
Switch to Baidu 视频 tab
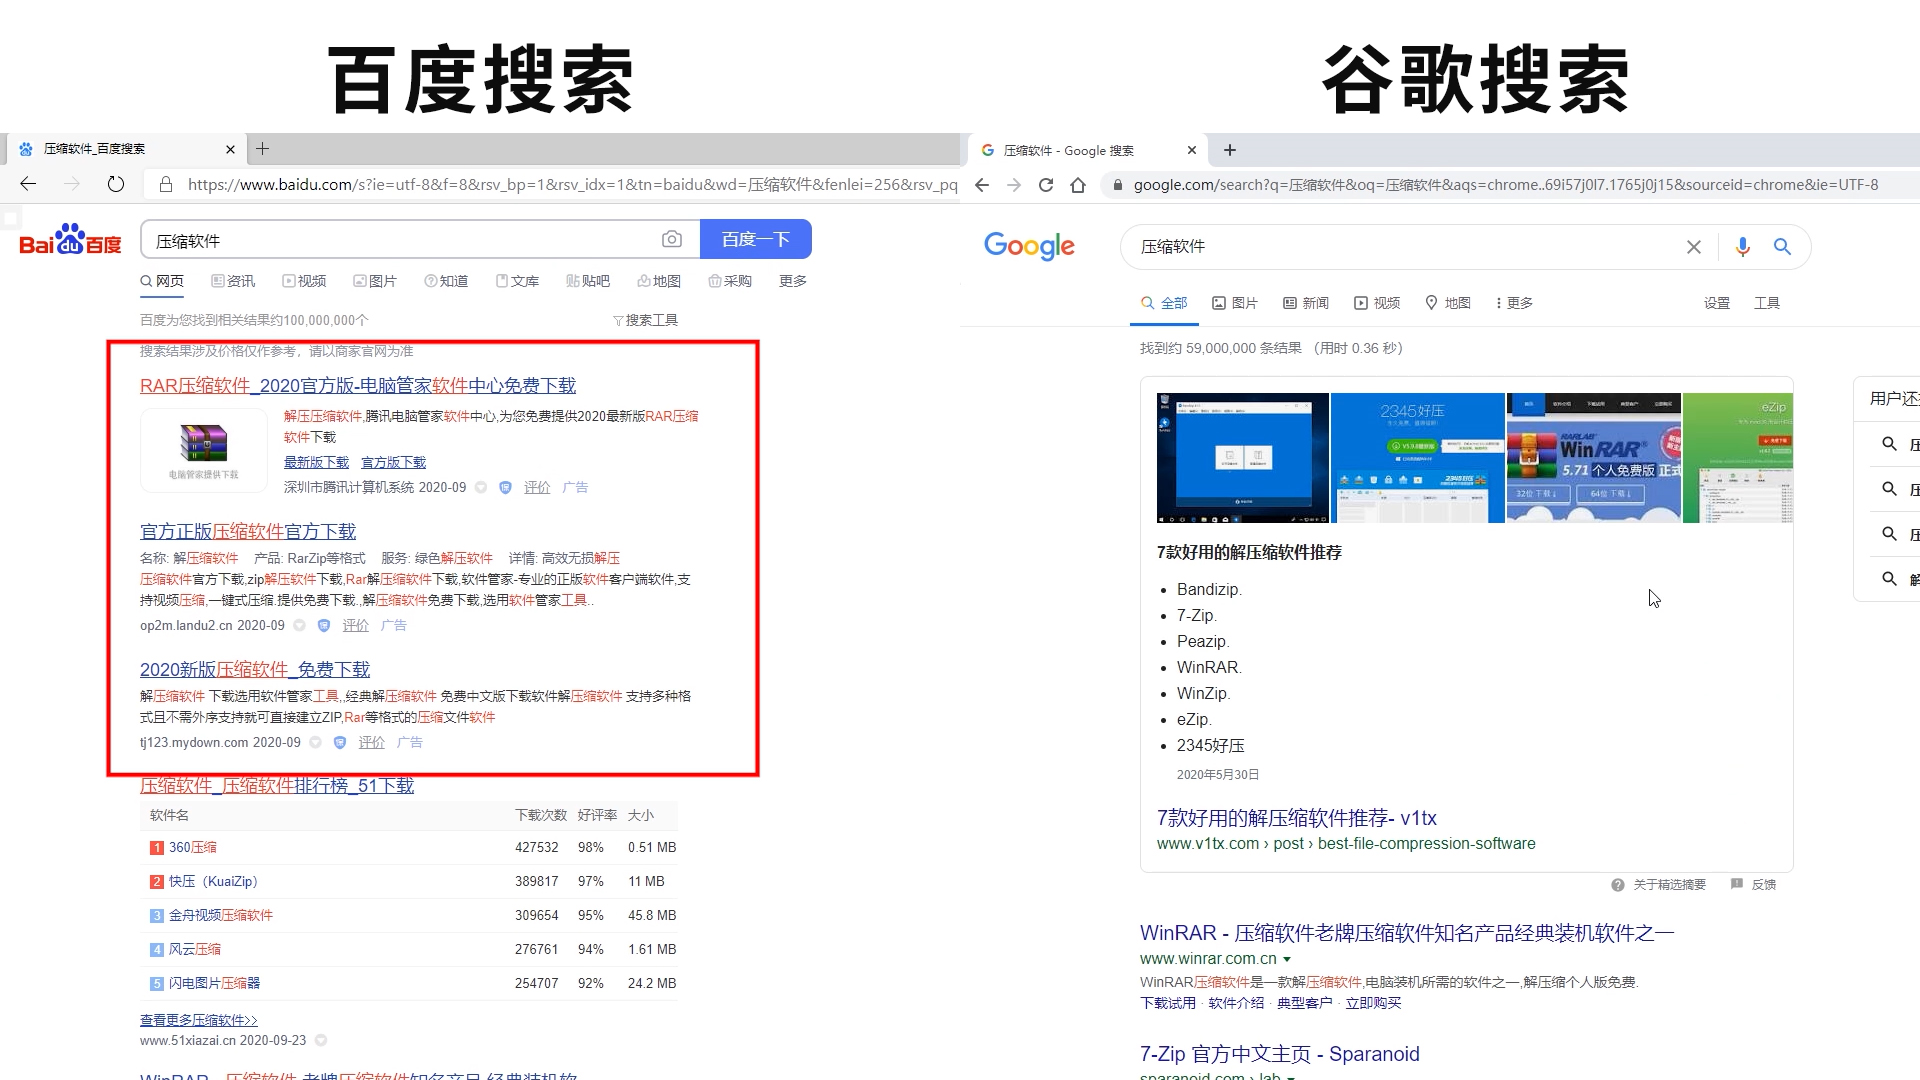[x=304, y=281]
